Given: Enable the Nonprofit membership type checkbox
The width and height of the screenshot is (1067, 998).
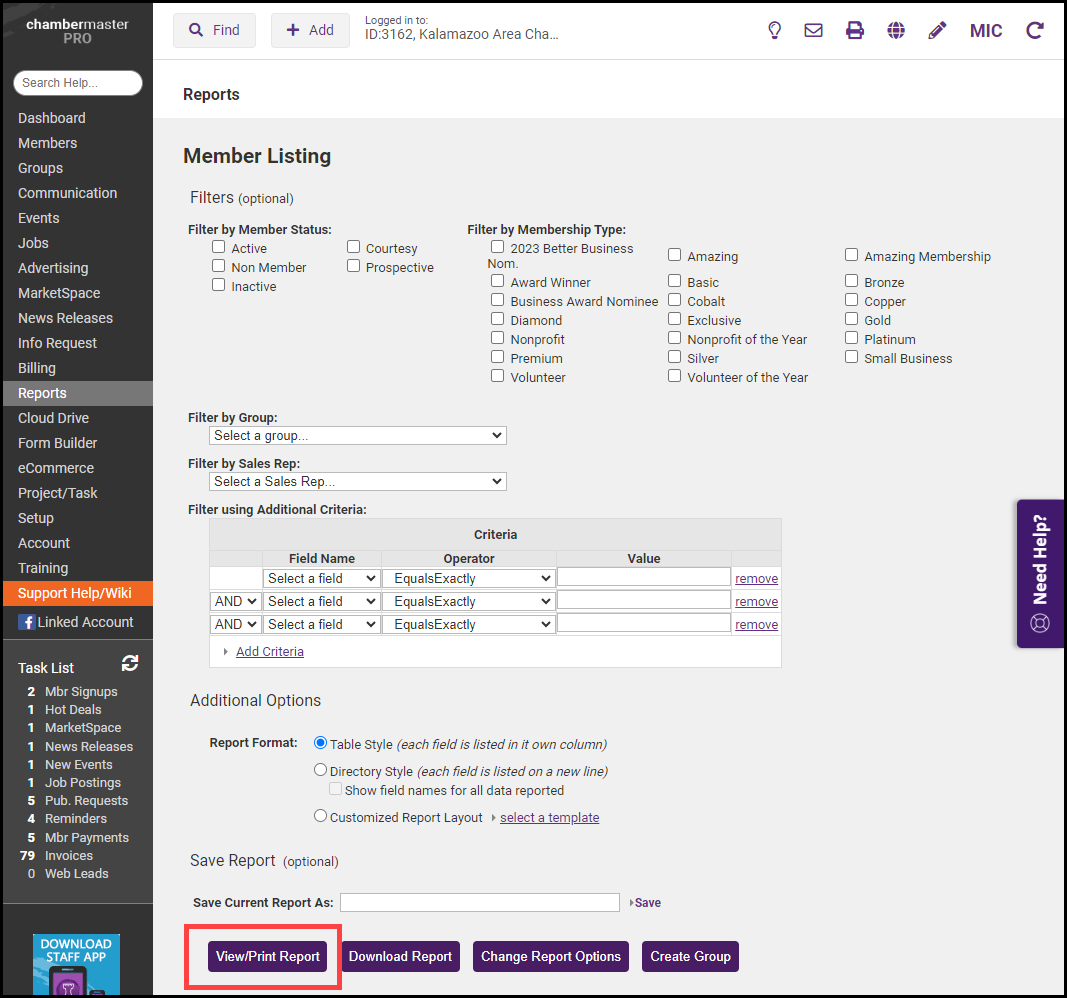Looking at the screenshot, I should pyautogui.click(x=497, y=338).
